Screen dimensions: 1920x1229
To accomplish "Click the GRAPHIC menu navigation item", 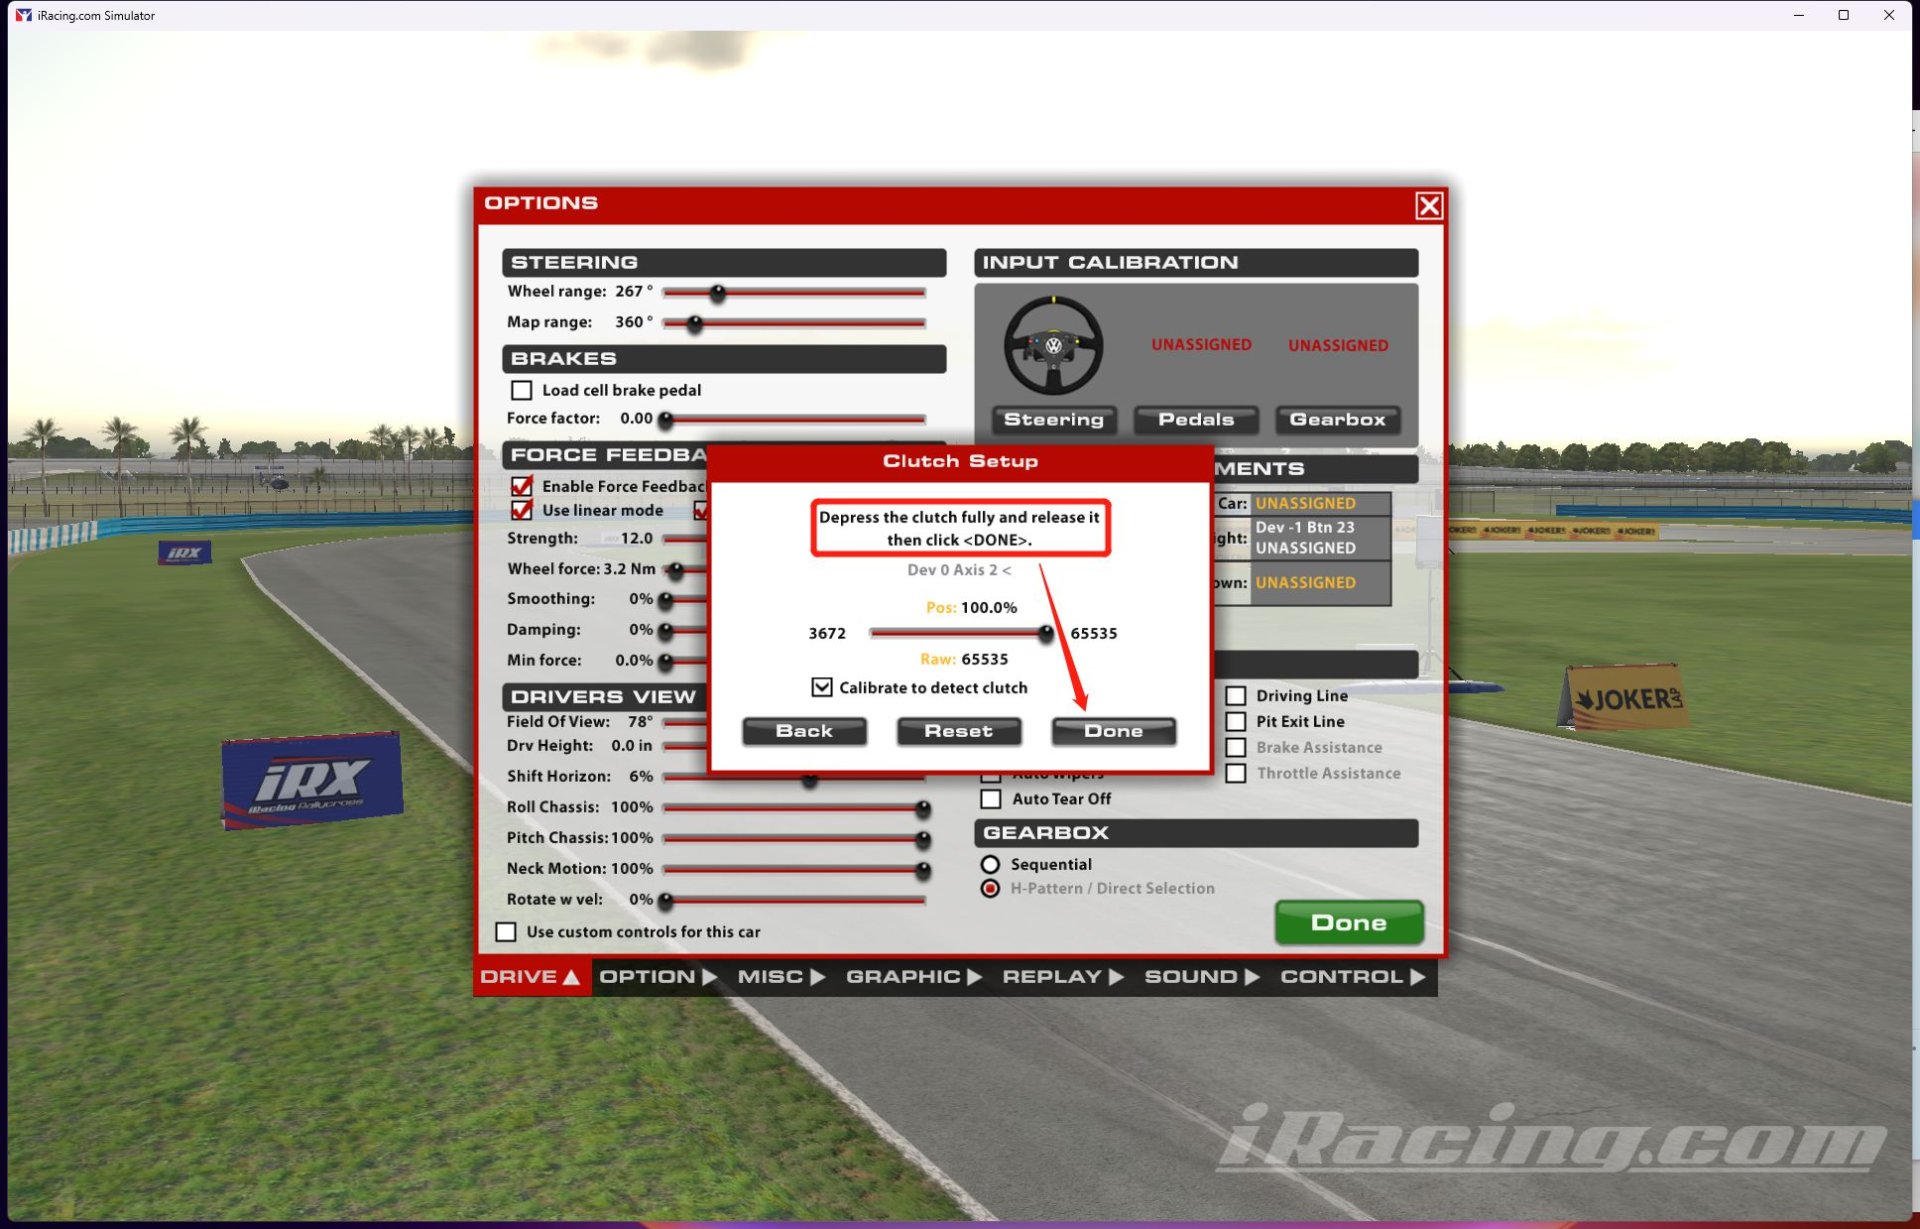I will [x=908, y=976].
